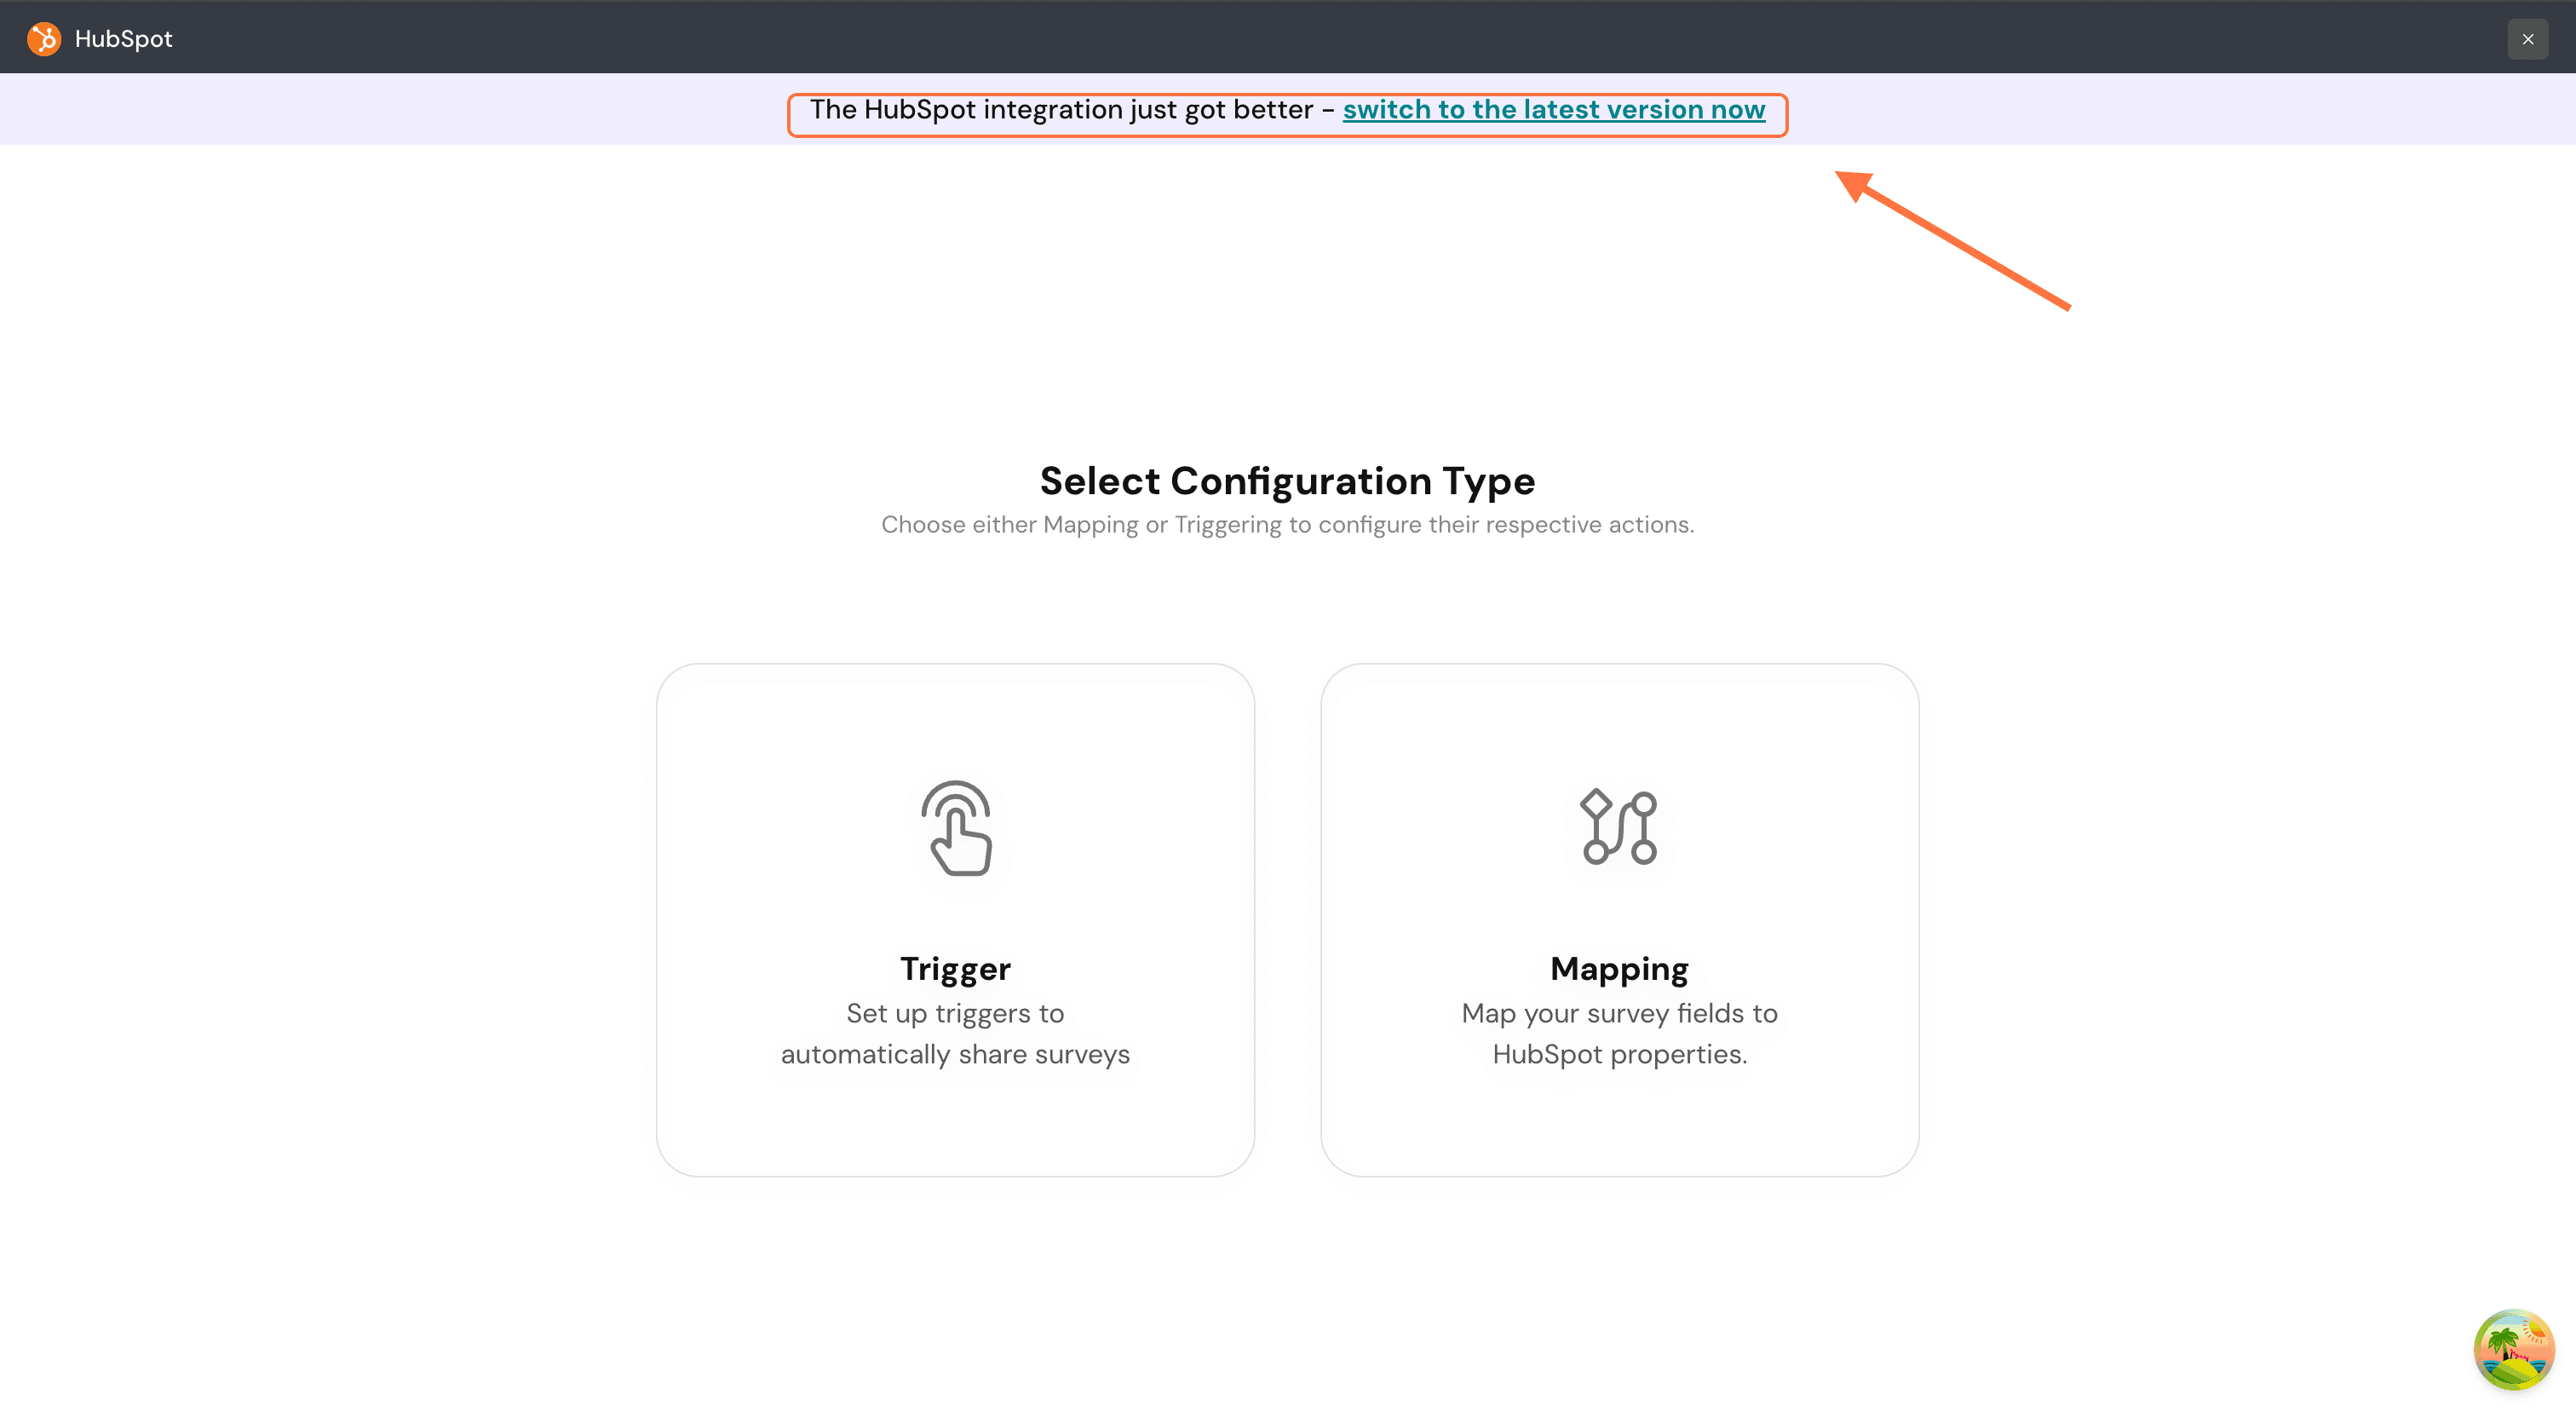Click the HubSpot title text in header
The height and width of the screenshot is (1411, 2576).
click(123, 39)
